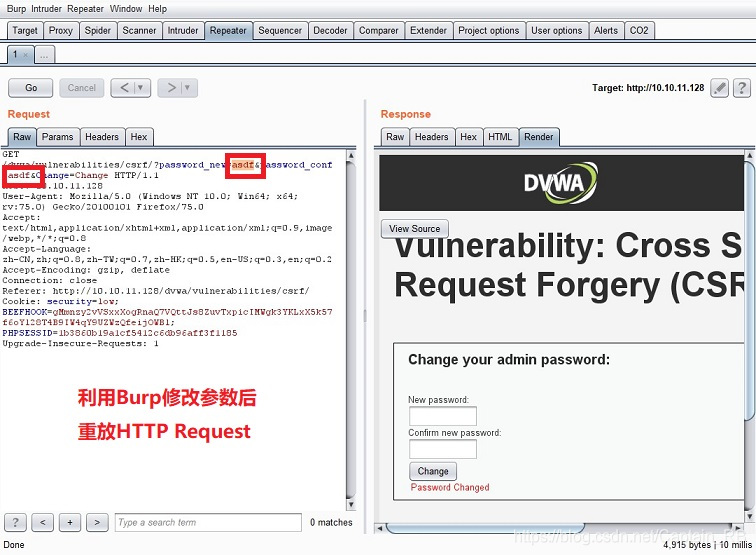Viewport: 756px width, 555px height.
Task: Click the DVWA logo in rendered response
Action: pos(561,183)
